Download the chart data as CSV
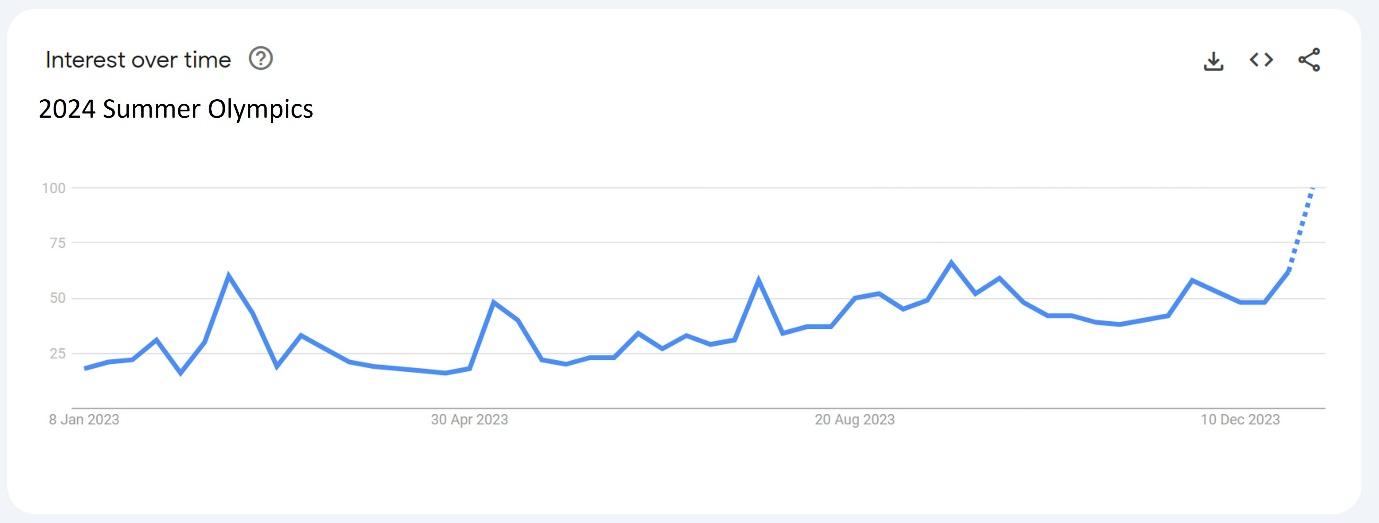 coord(1213,61)
